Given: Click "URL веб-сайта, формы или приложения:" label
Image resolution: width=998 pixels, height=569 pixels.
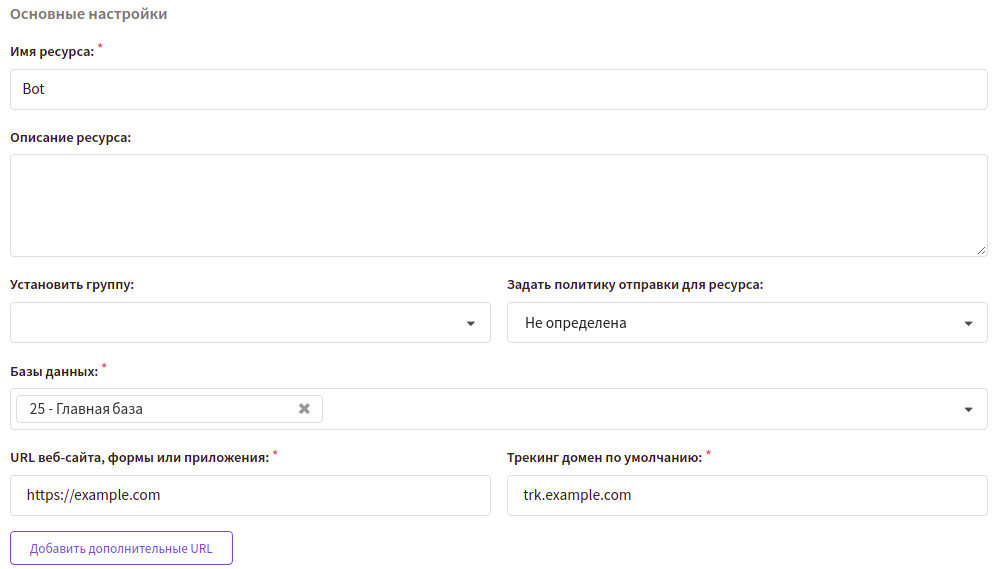Looking at the screenshot, I should pyautogui.click(x=139, y=457).
